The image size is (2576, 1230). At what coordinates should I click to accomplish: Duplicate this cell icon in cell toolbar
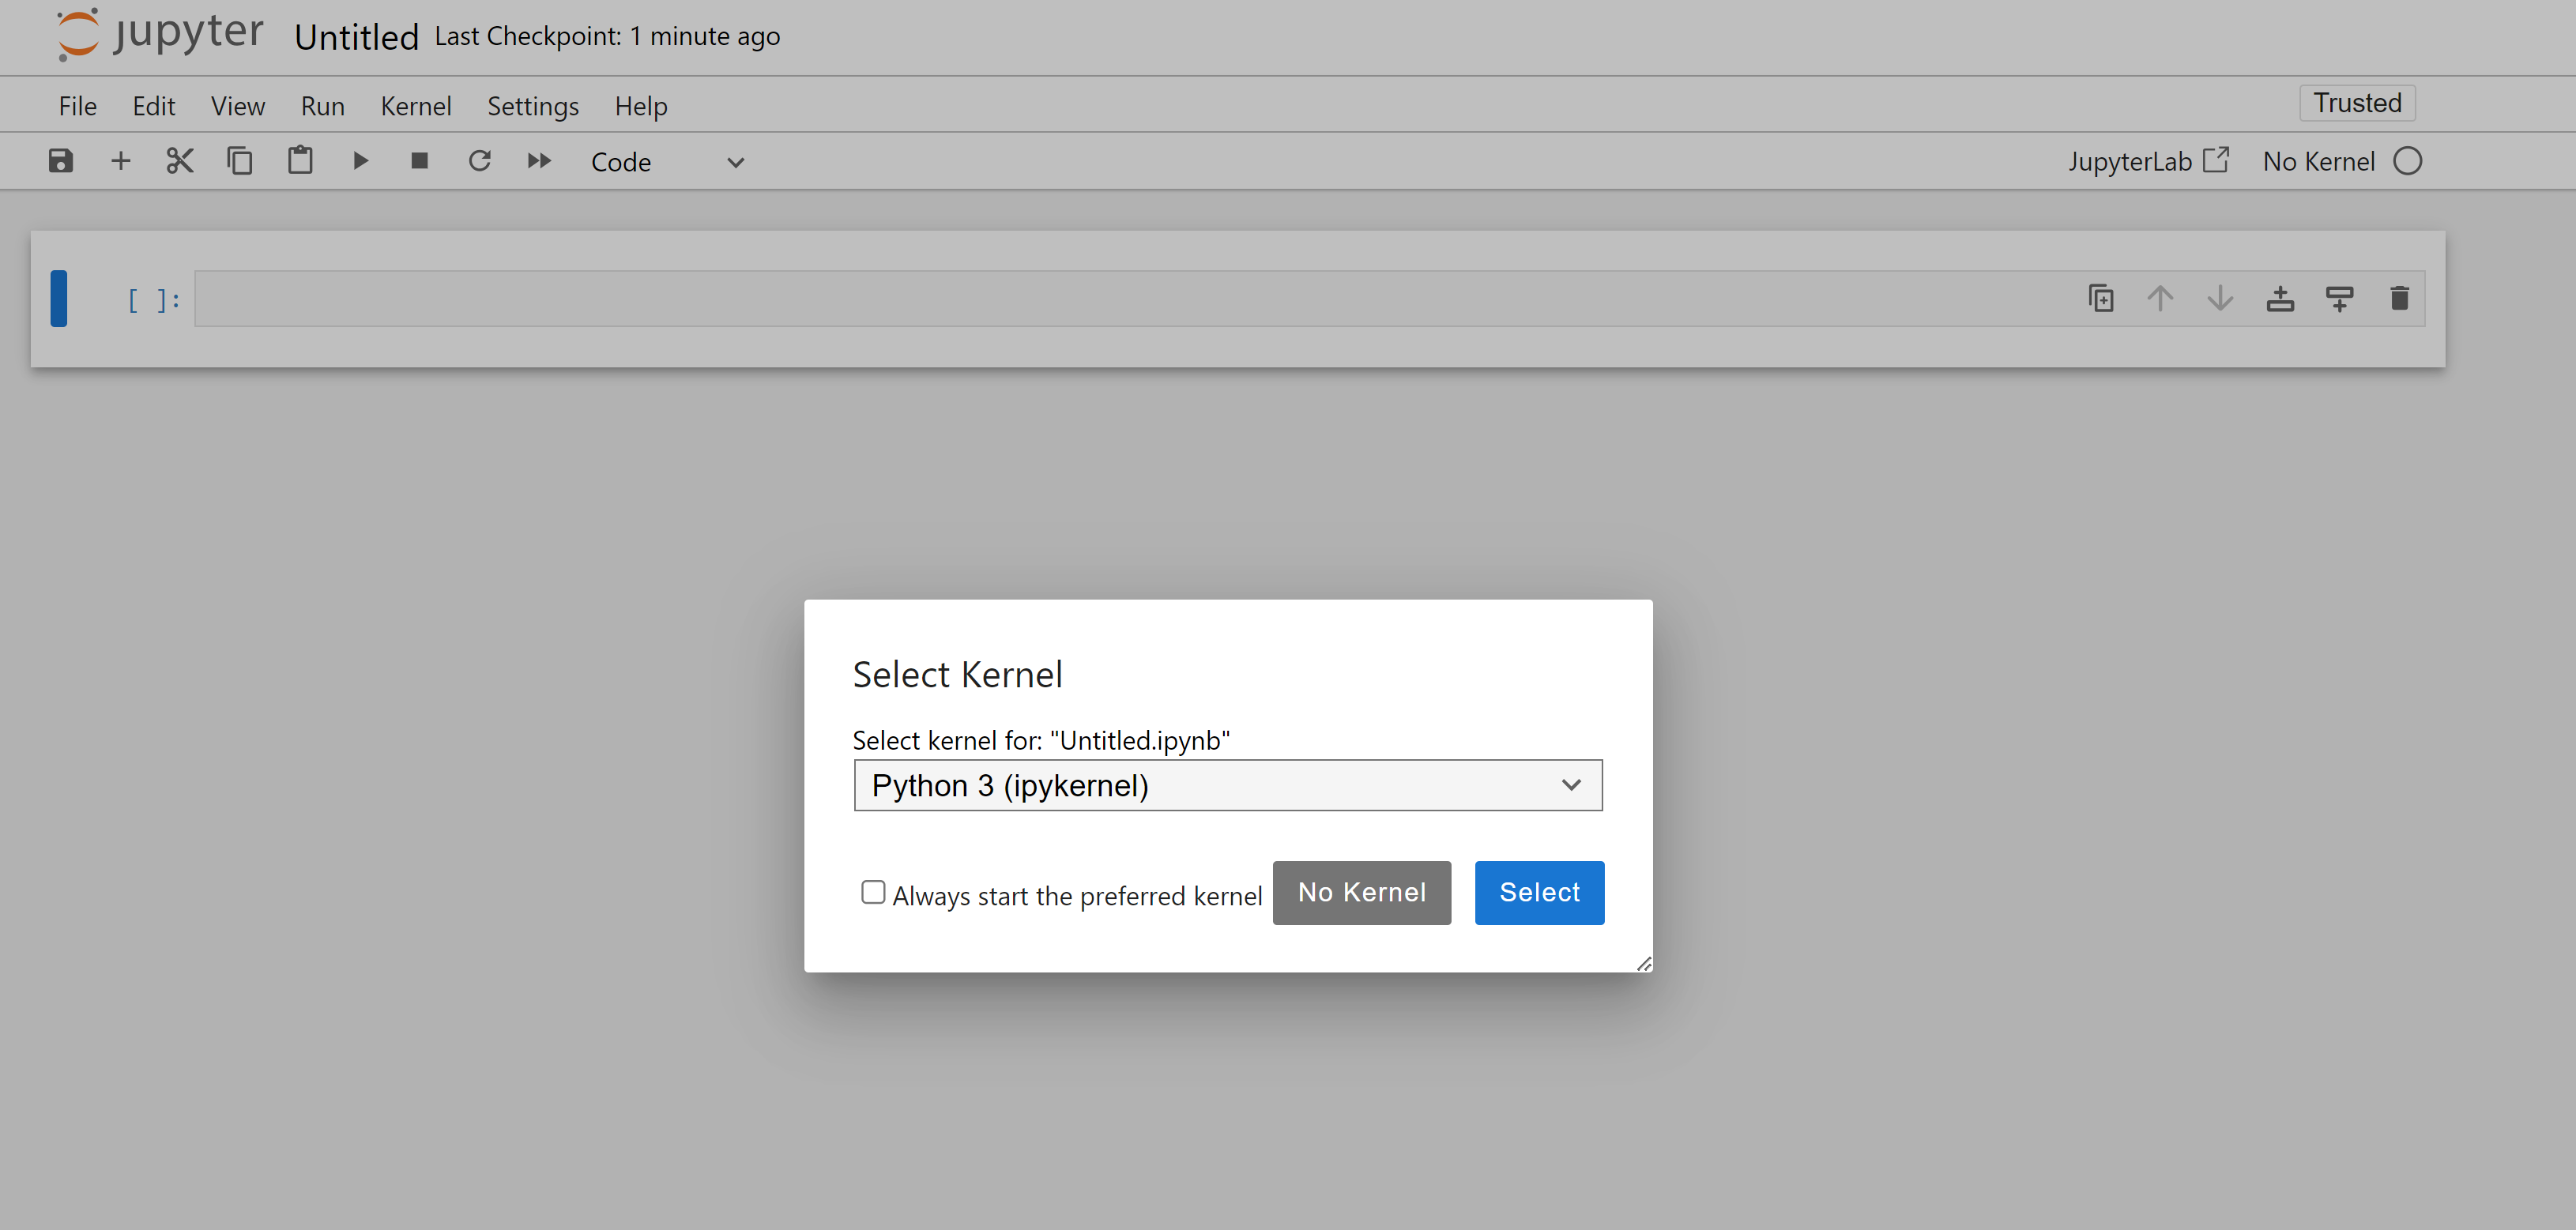click(2101, 298)
